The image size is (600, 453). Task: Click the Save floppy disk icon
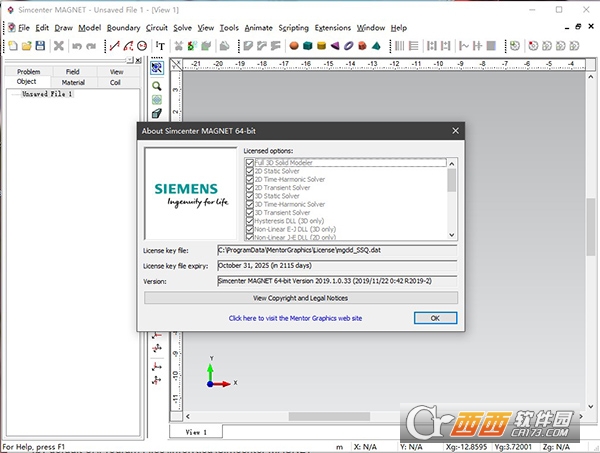pyautogui.click(x=40, y=46)
